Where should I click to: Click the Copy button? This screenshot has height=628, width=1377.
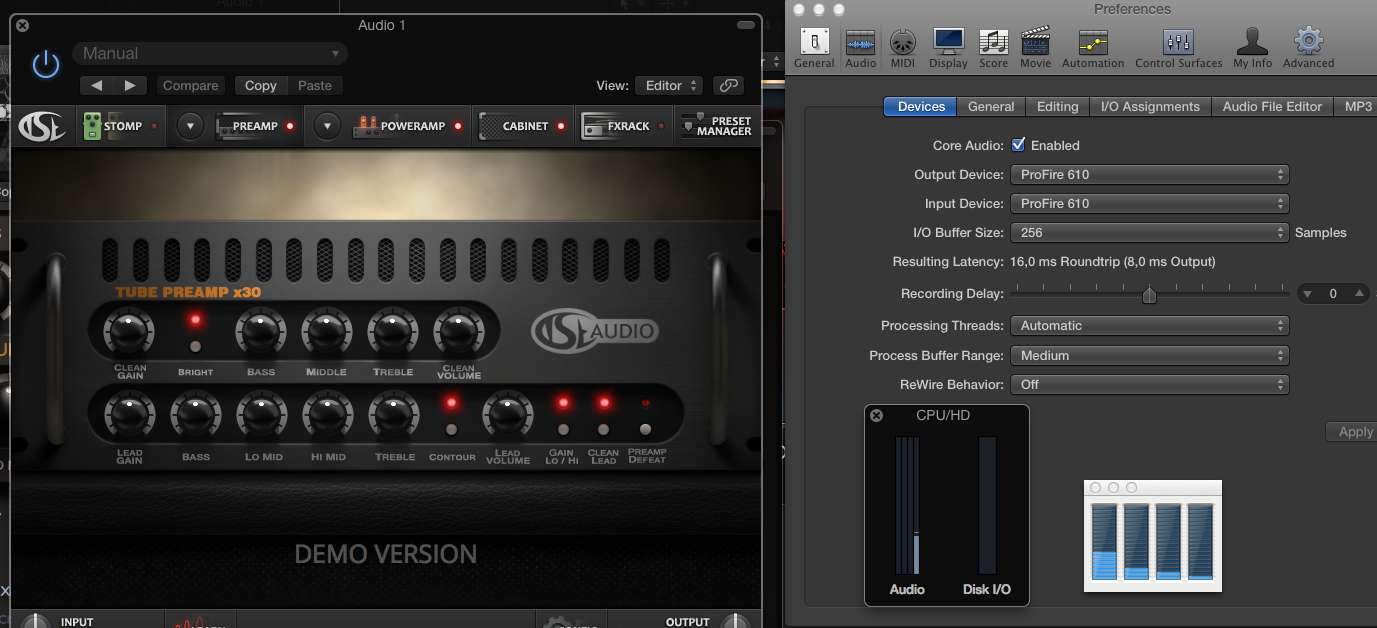pos(260,86)
